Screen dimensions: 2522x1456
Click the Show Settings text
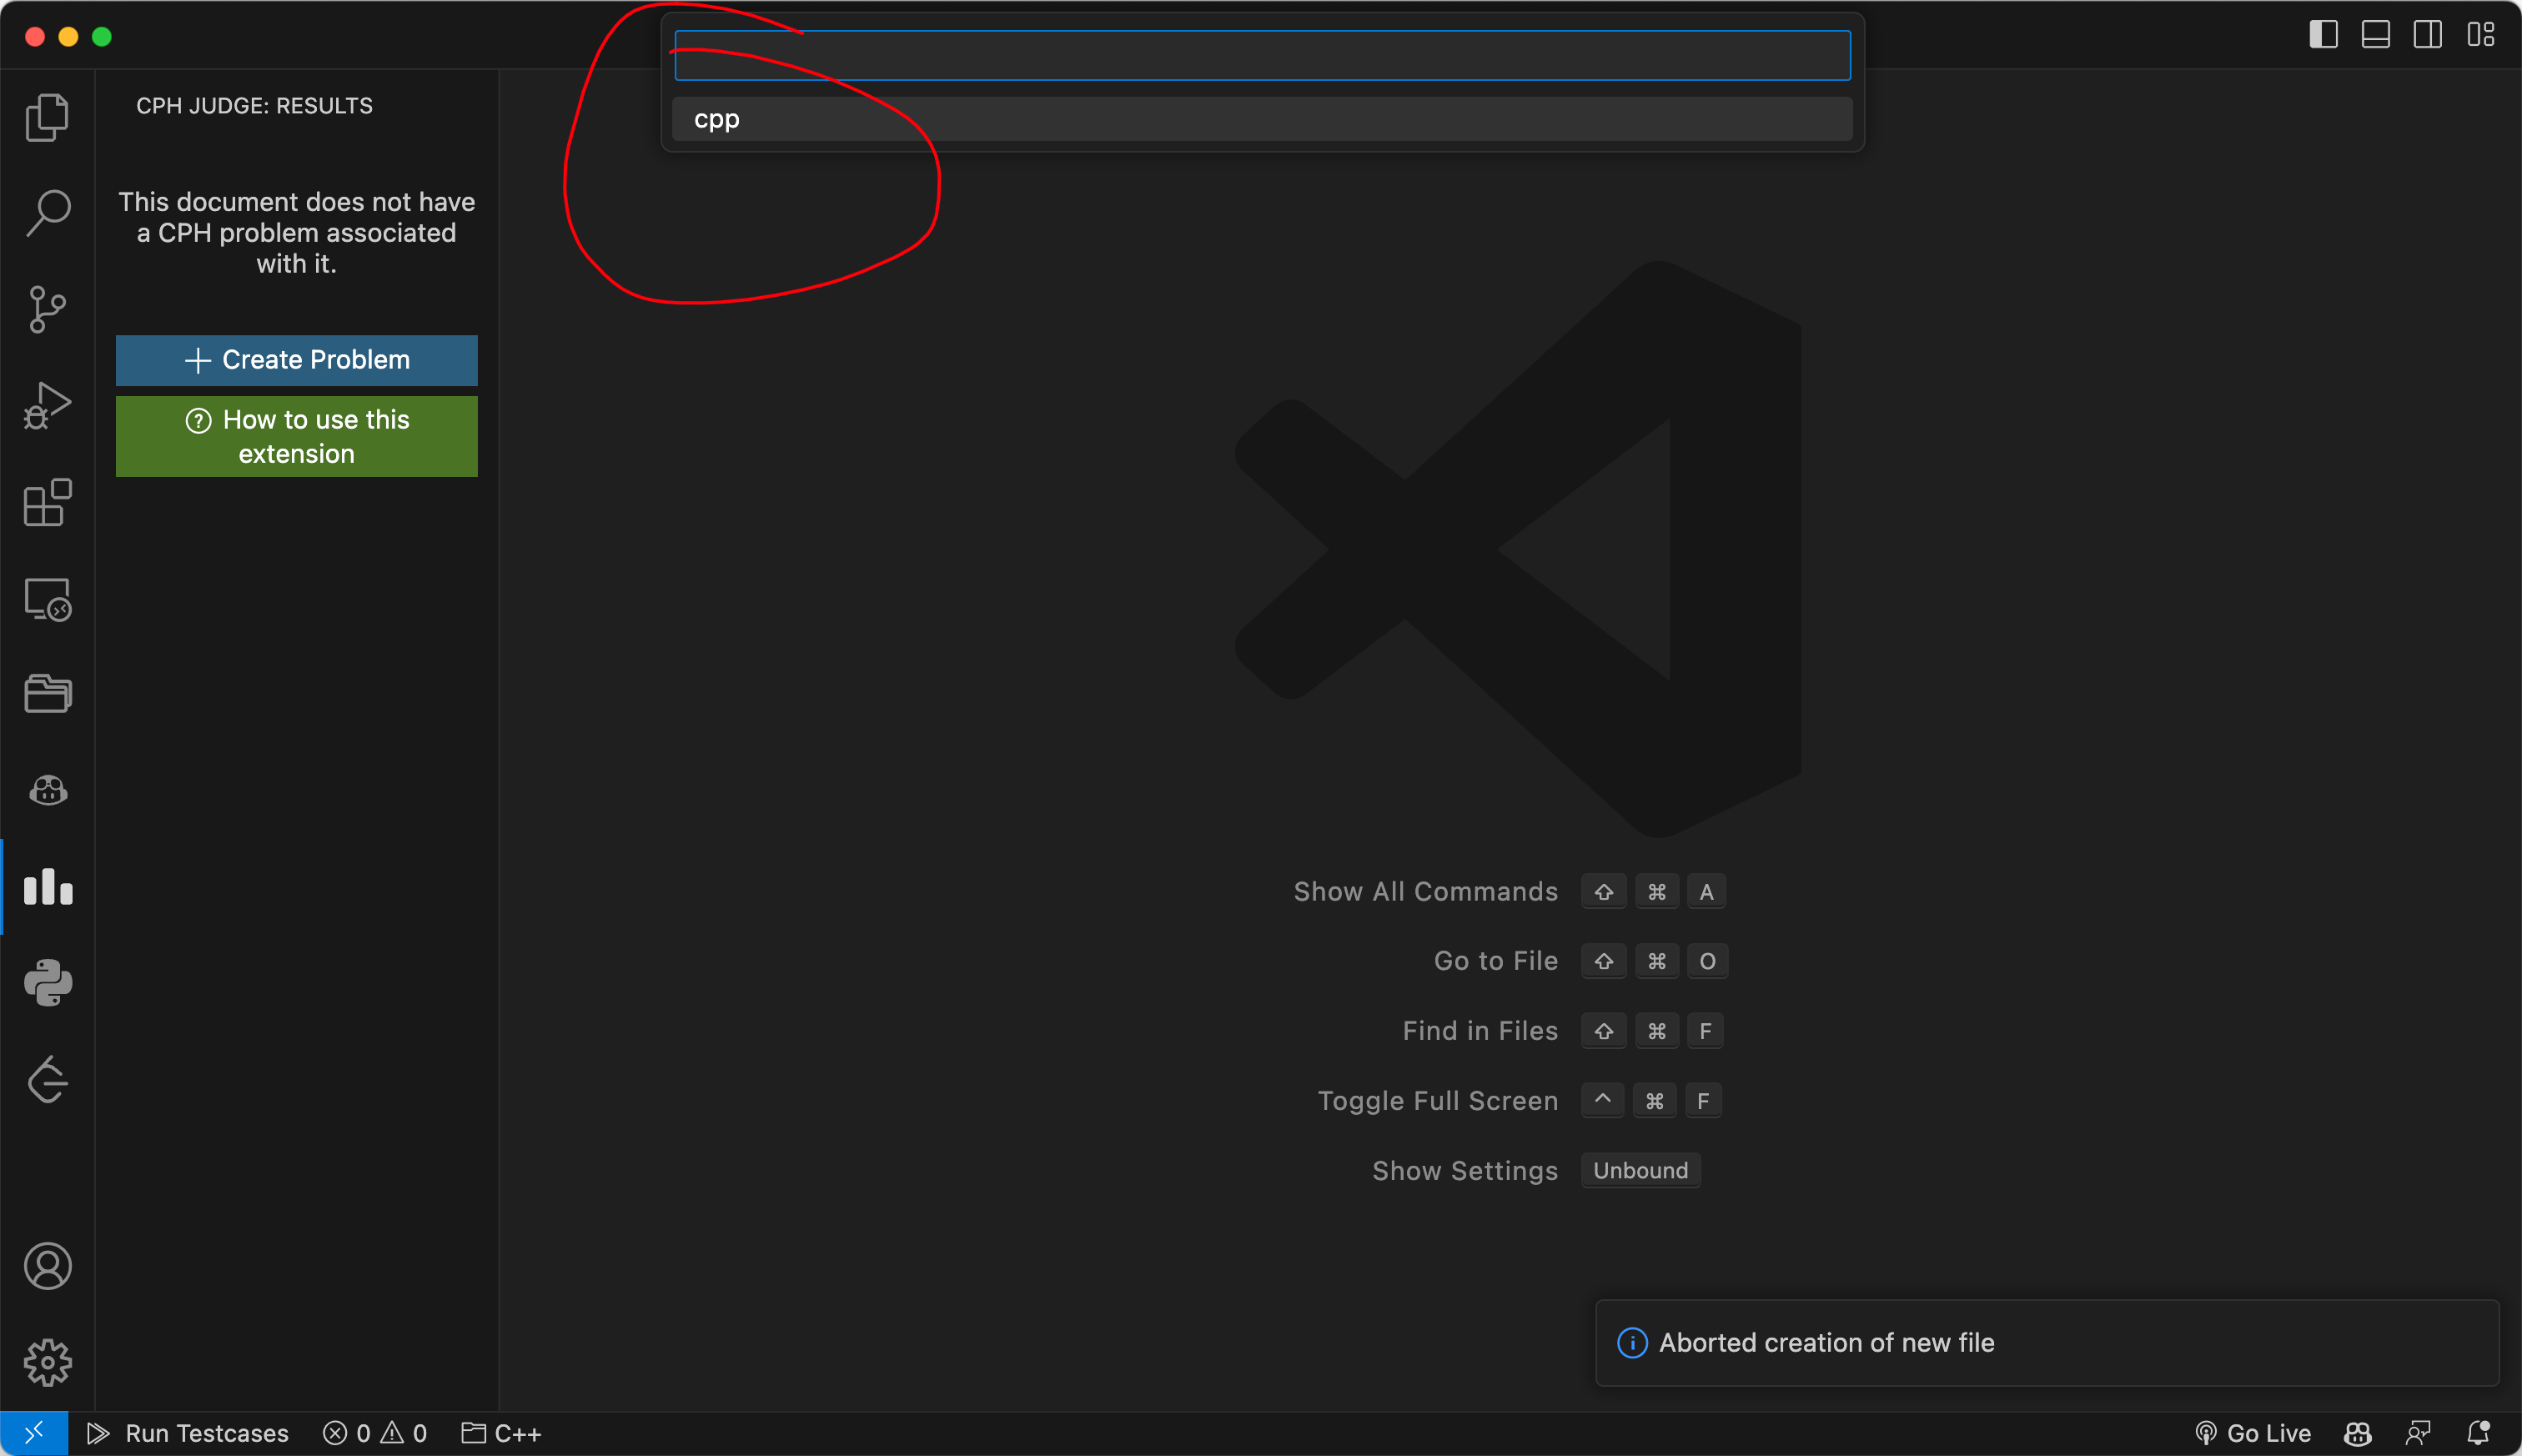tap(1465, 1171)
